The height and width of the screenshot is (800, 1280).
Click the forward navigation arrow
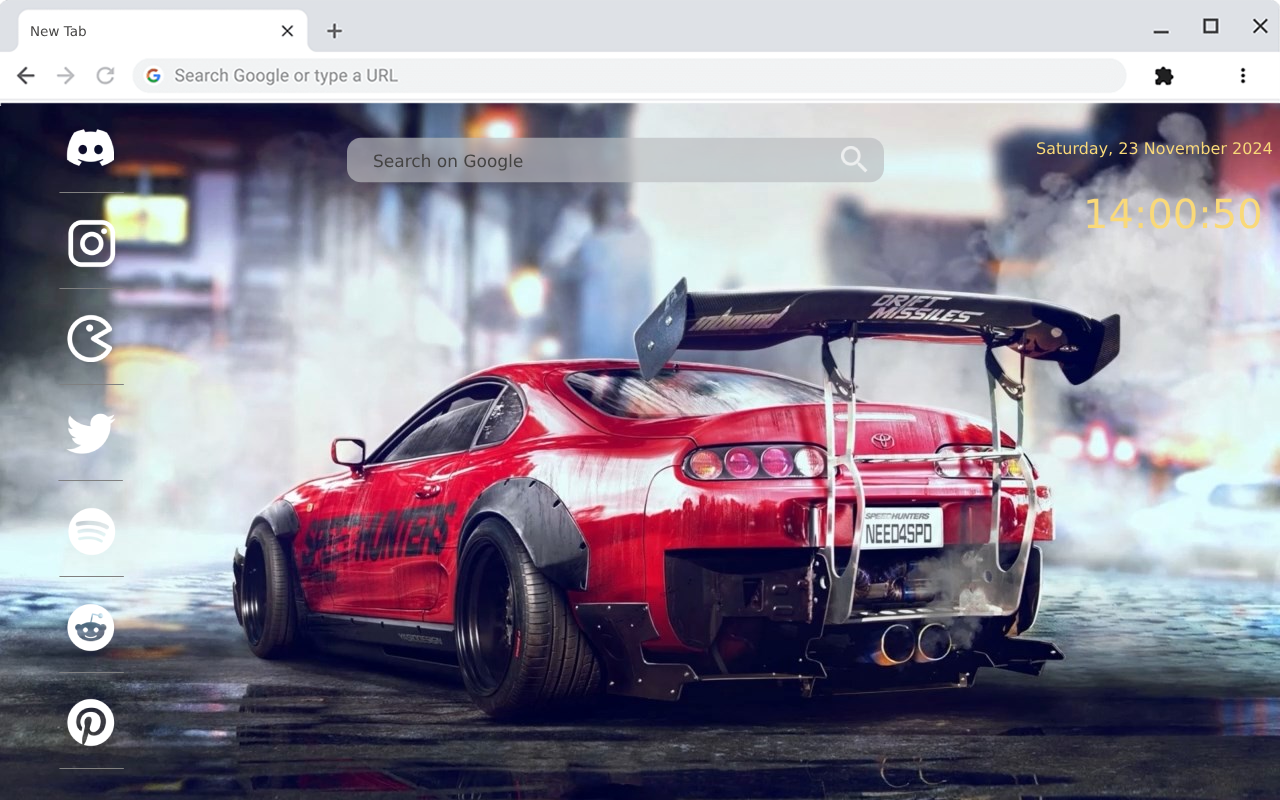65,75
